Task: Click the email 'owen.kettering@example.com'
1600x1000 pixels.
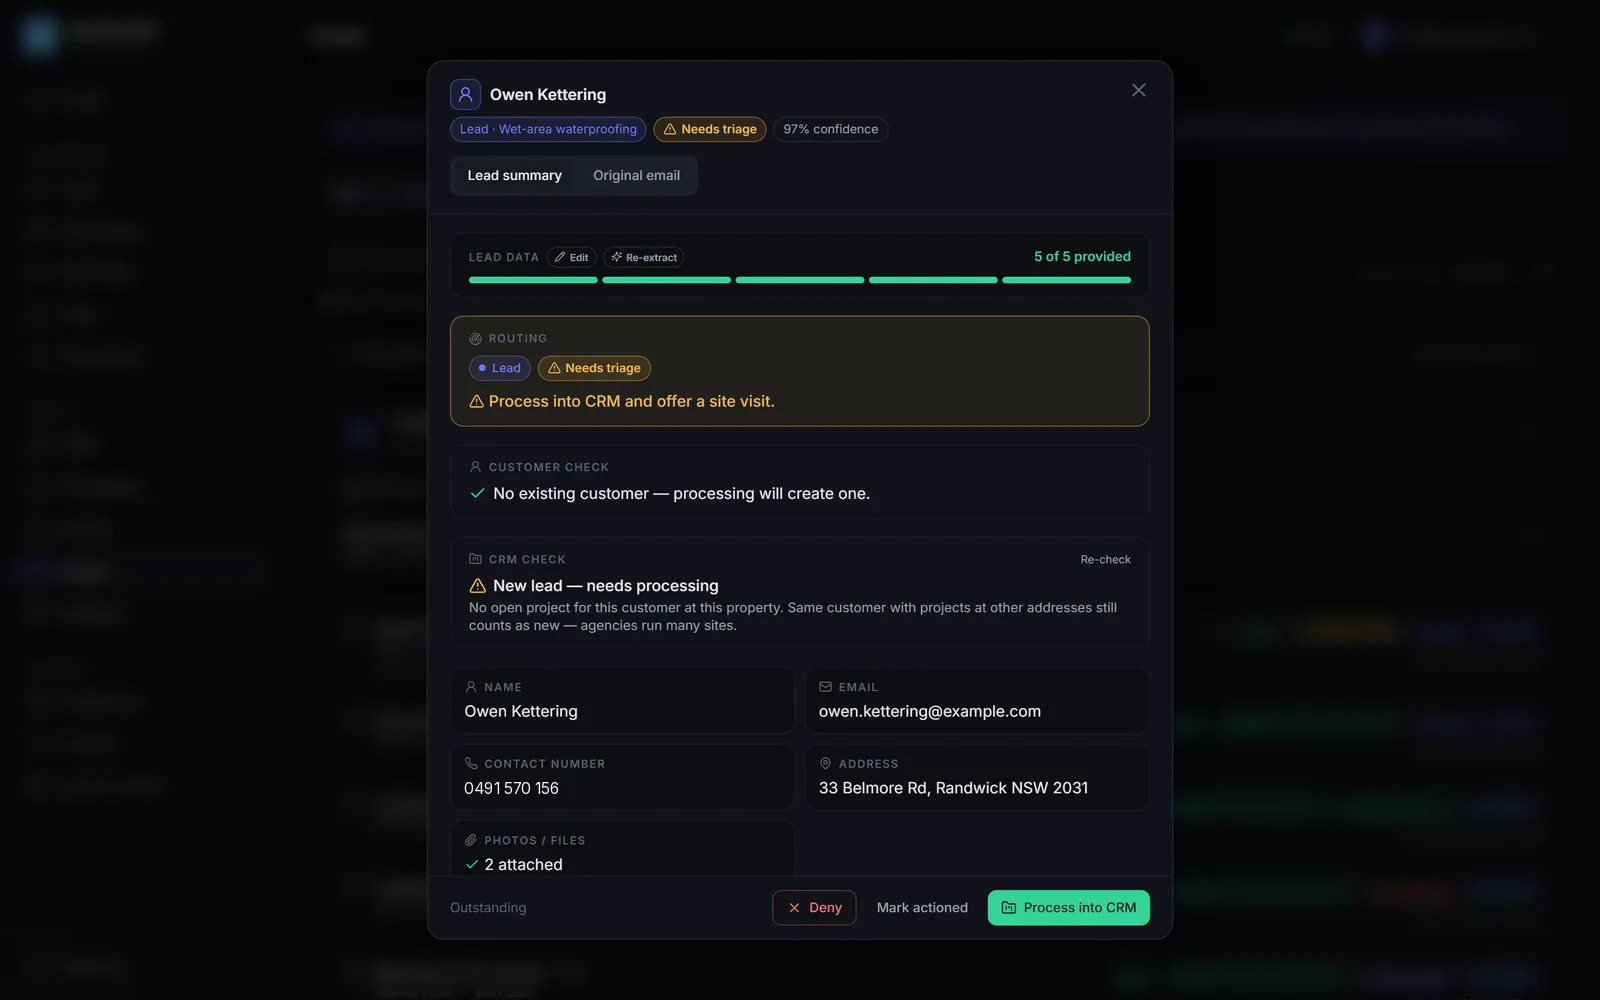Action: point(930,711)
